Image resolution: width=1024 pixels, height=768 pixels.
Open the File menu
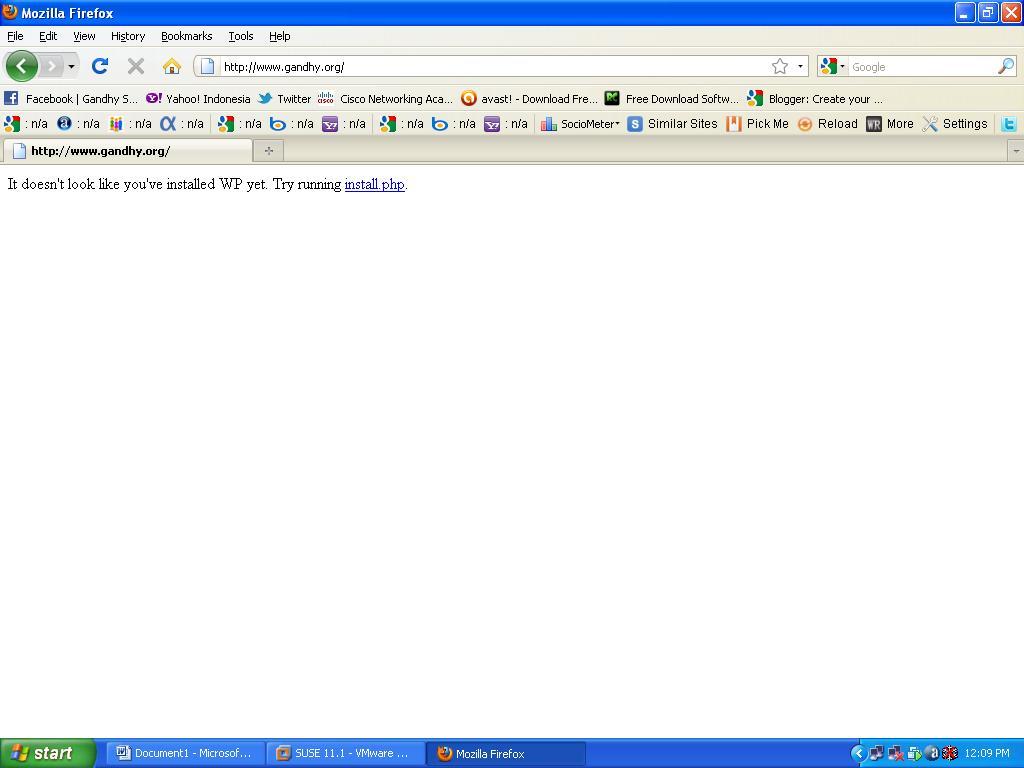[x=15, y=36]
